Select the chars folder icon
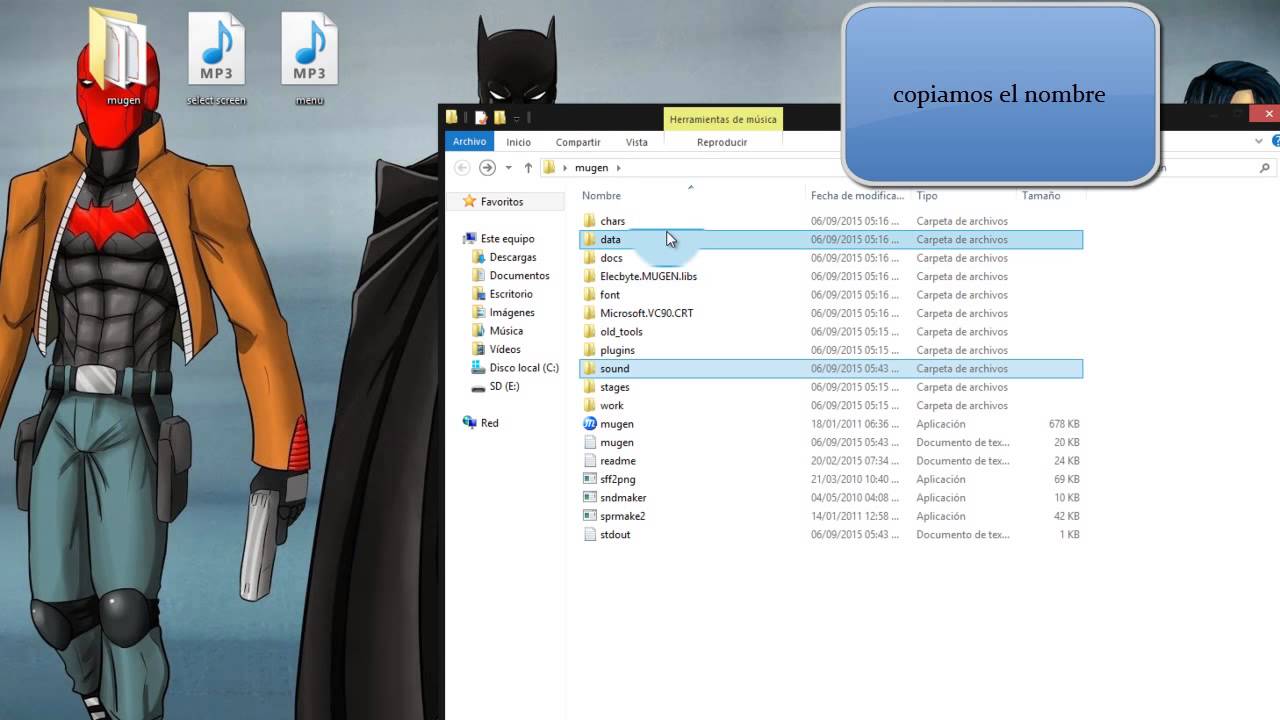This screenshot has width=1280, height=720. click(590, 221)
